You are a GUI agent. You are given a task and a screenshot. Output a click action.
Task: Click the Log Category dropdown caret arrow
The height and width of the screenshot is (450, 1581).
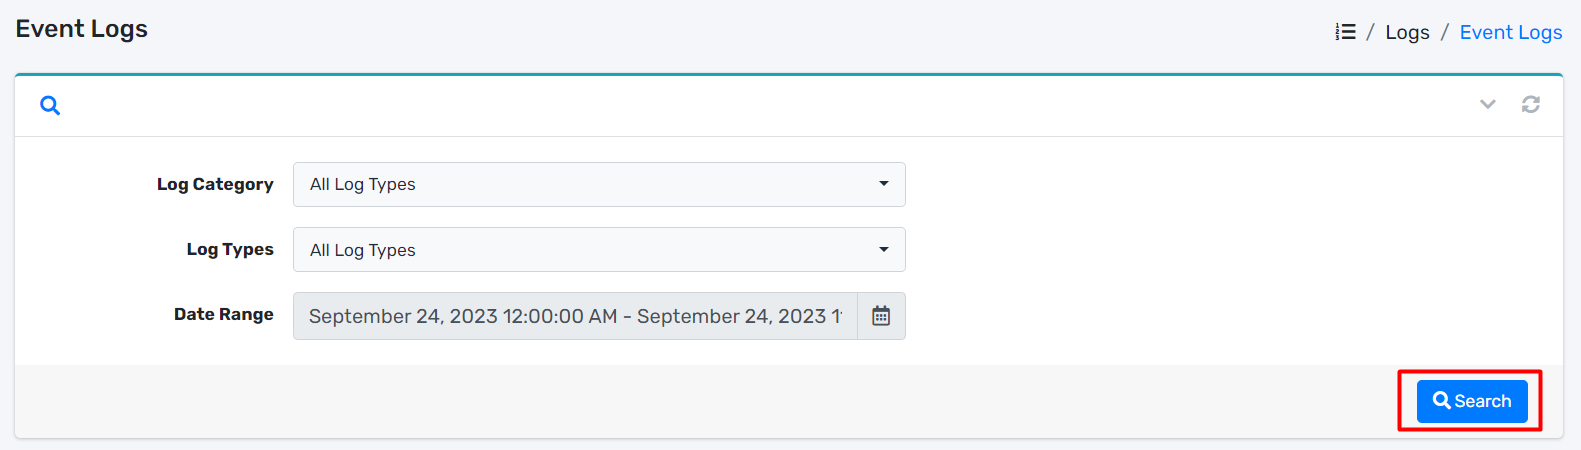[x=884, y=184]
